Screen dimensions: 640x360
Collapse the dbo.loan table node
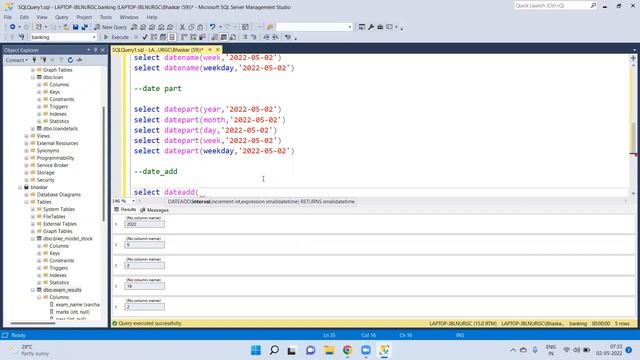pos(33,77)
